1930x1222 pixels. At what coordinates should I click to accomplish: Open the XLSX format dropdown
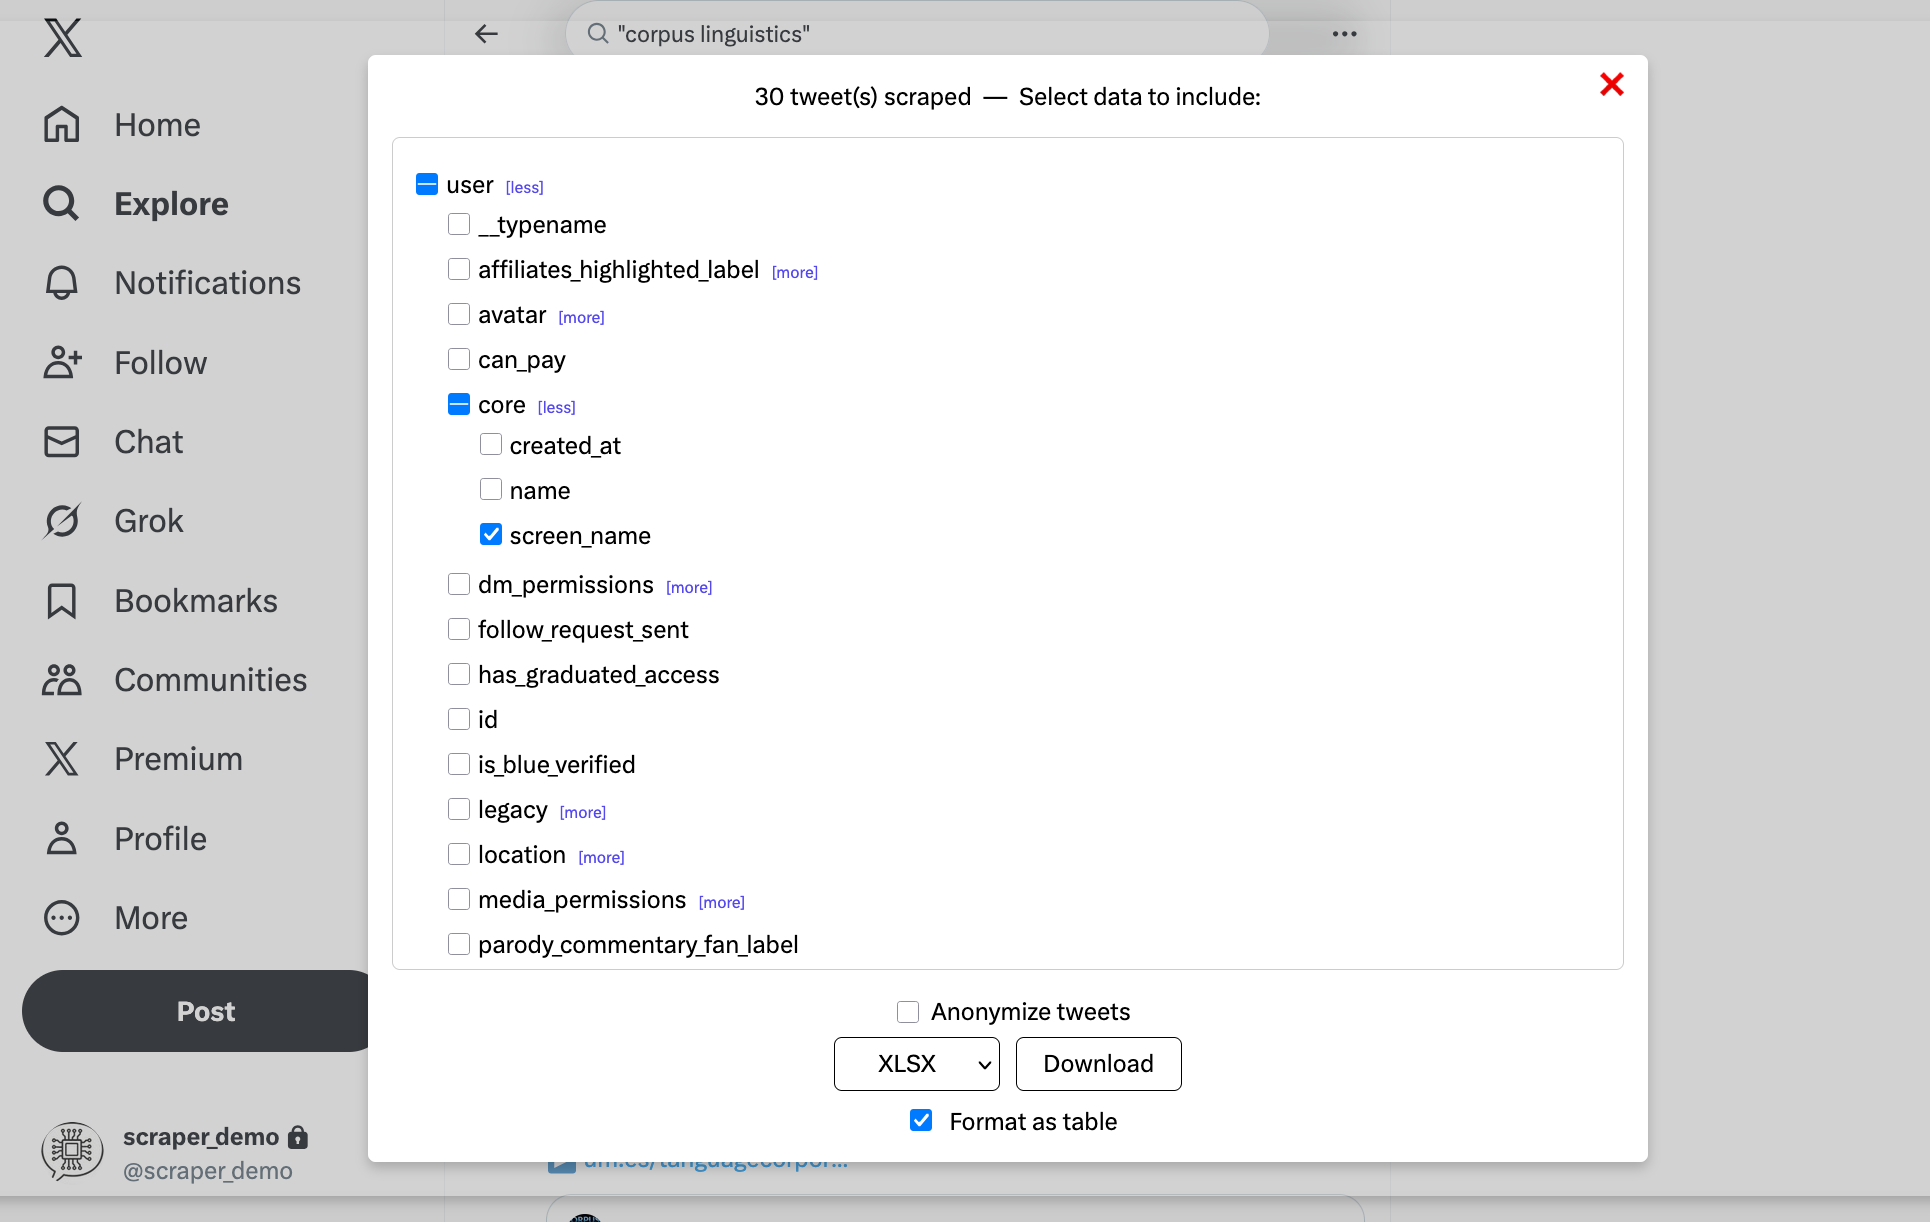point(916,1064)
